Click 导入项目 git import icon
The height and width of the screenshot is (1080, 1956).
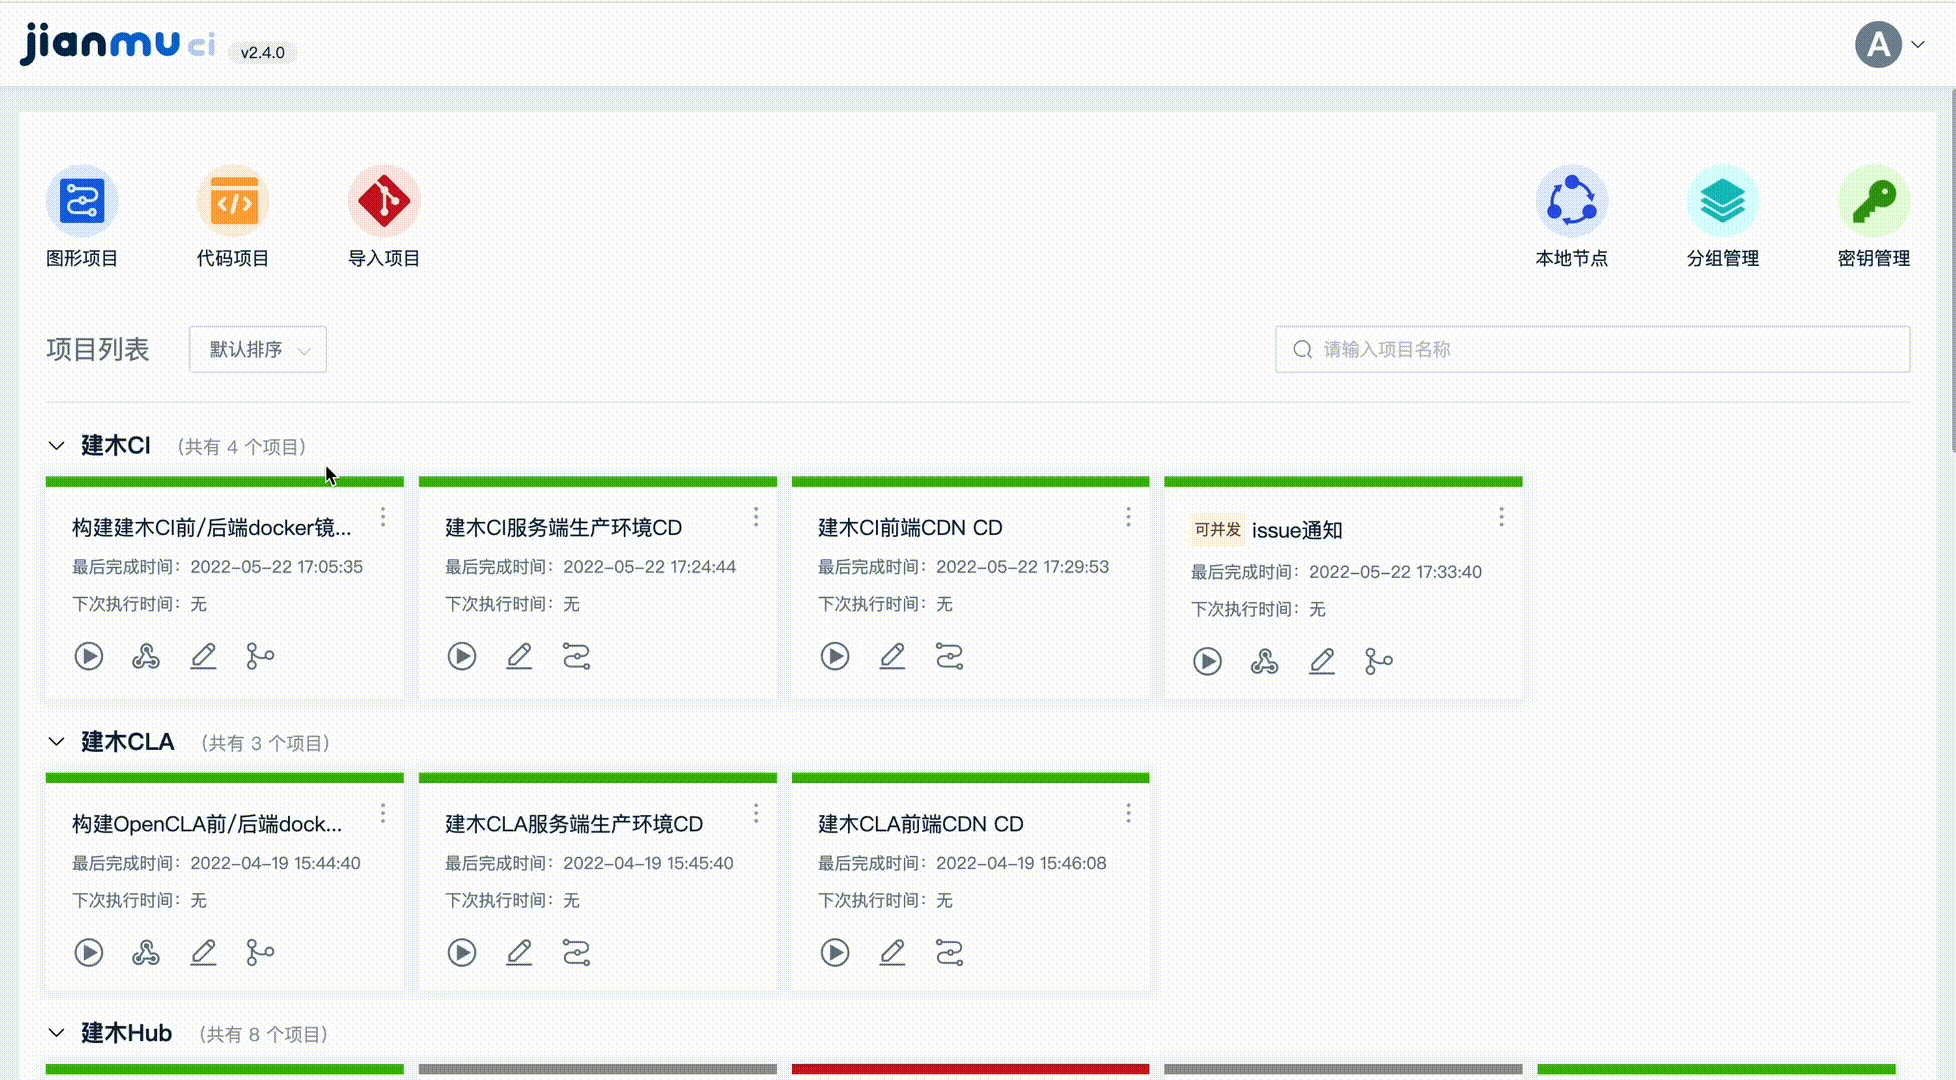tap(384, 201)
